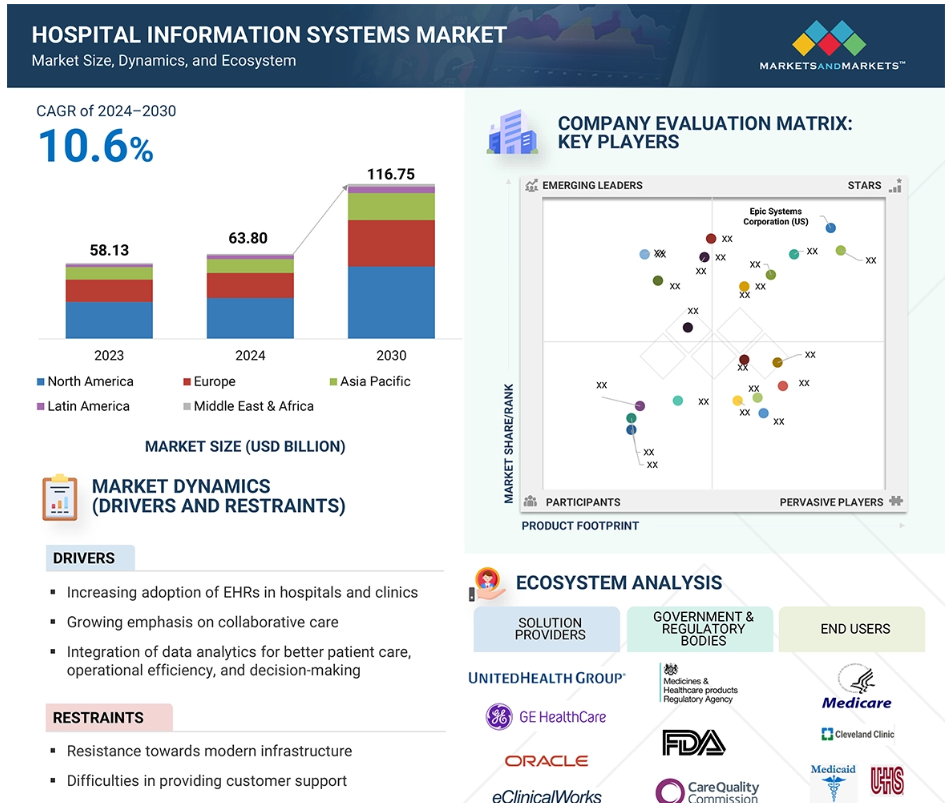Click the 2023 axis label
Screen dimensions: 950x803
pyautogui.click(x=109, y=356)
